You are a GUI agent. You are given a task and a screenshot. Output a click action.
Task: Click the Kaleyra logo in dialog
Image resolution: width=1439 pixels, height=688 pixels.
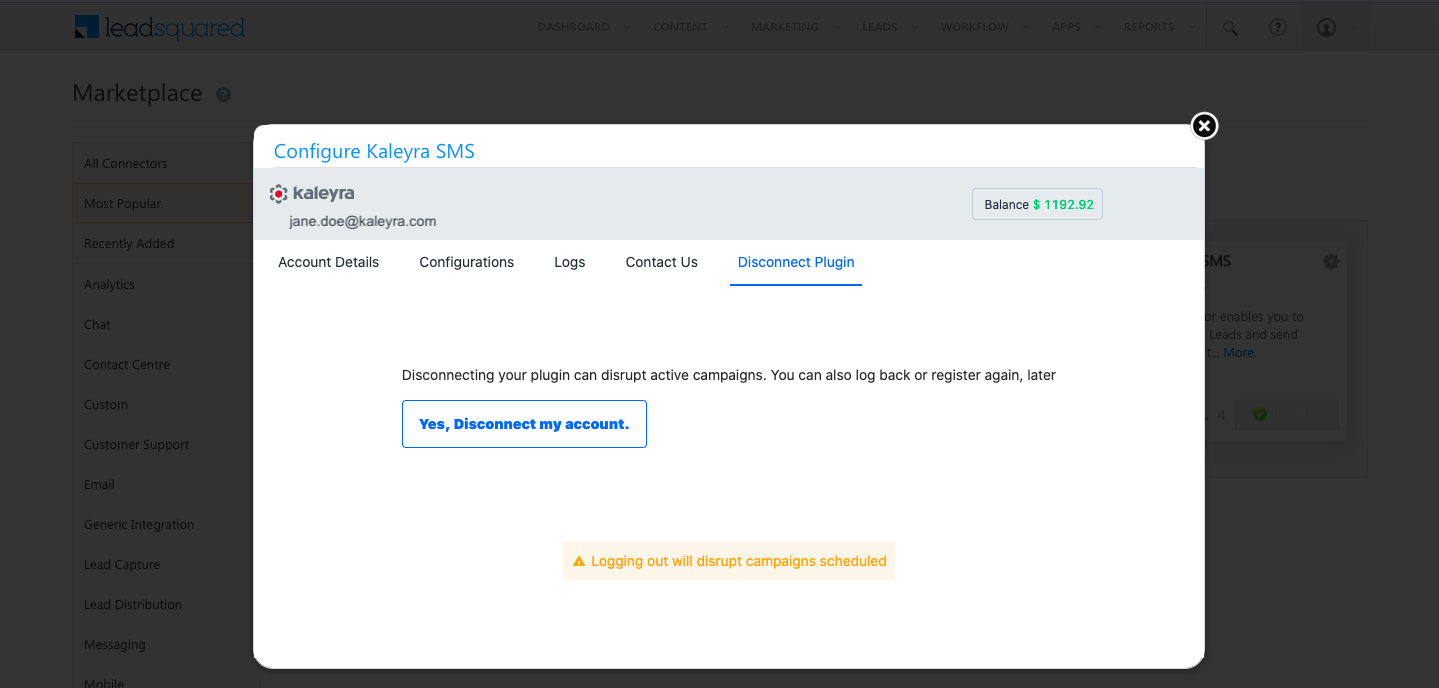point(312,193)
